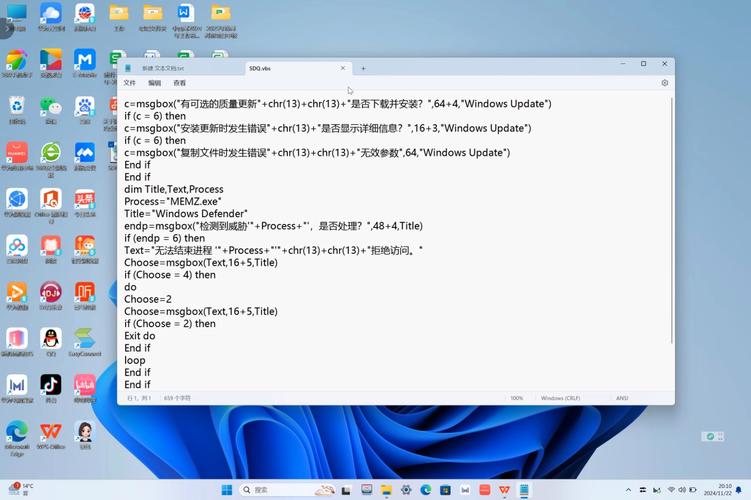This screenshot has height=500, width=751.
Task: Click the line if (Choose = 4) then
Action: (170, 274)
